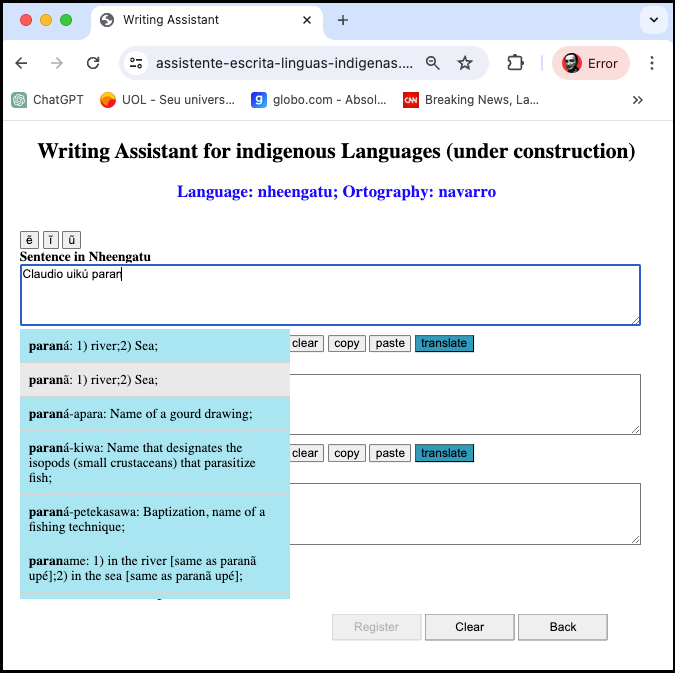The width and height of the screenshot is (675, 673).
Task: Choose the paraná-kiwa suggestion
Action: coord(155,463)
